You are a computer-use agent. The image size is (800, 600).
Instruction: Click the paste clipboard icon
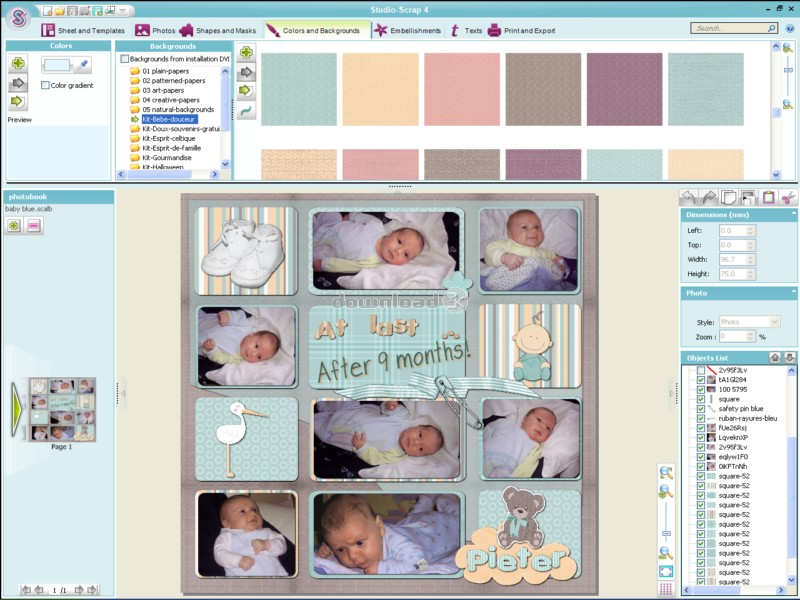point(768,197)
